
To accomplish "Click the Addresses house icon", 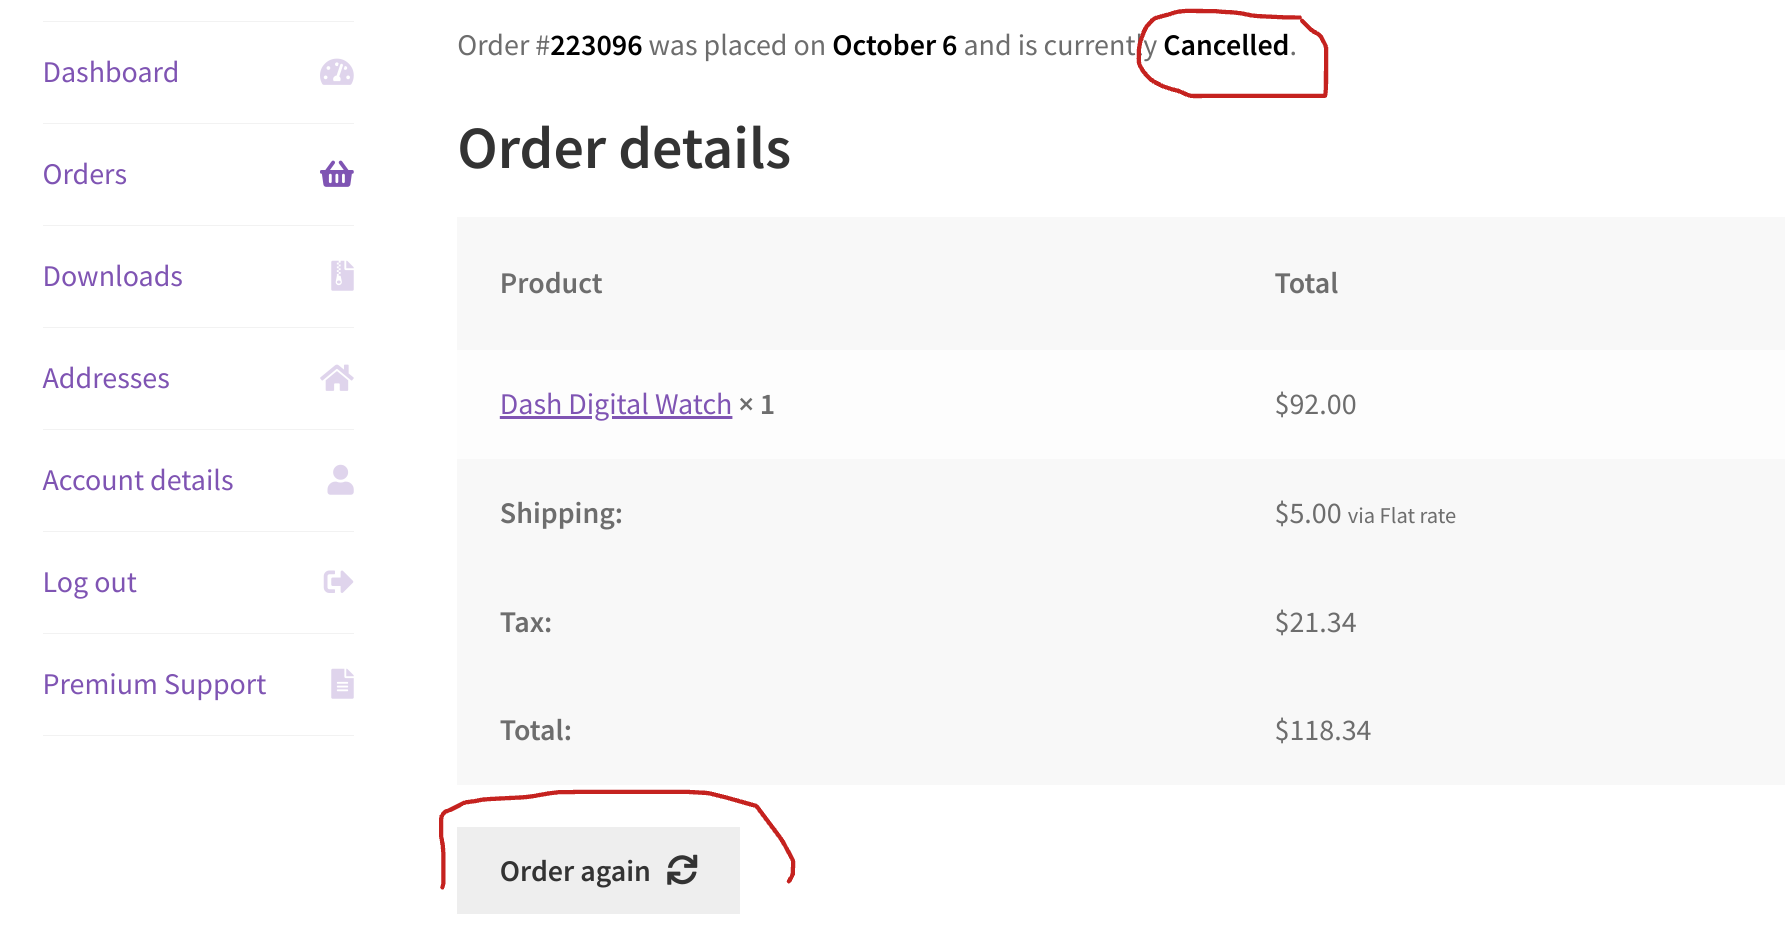I will [337, 378].
